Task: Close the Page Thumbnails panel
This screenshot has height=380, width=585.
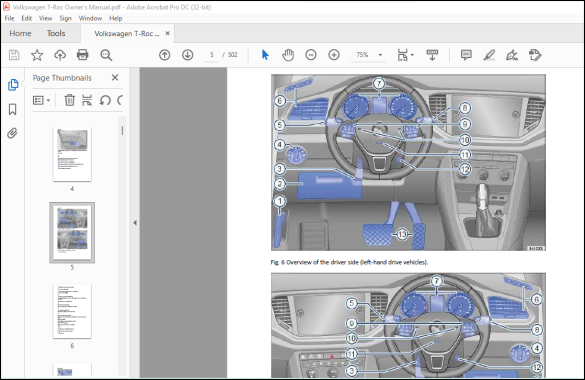Action: click(115, 78)
